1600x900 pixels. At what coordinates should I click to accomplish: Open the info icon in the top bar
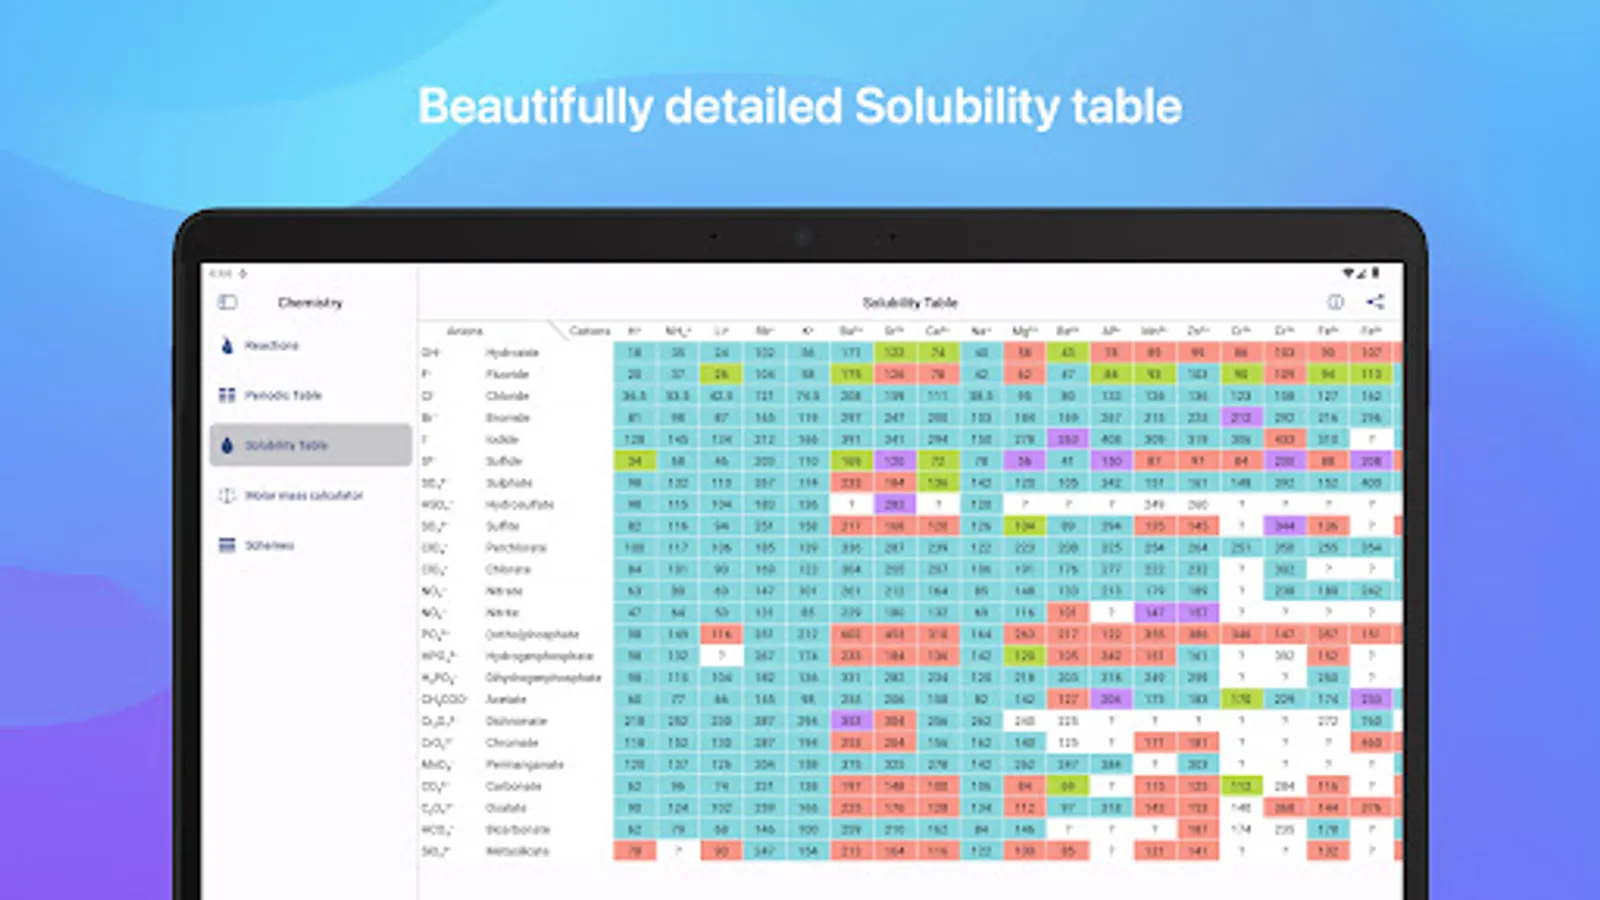[x=1335, y=302]
